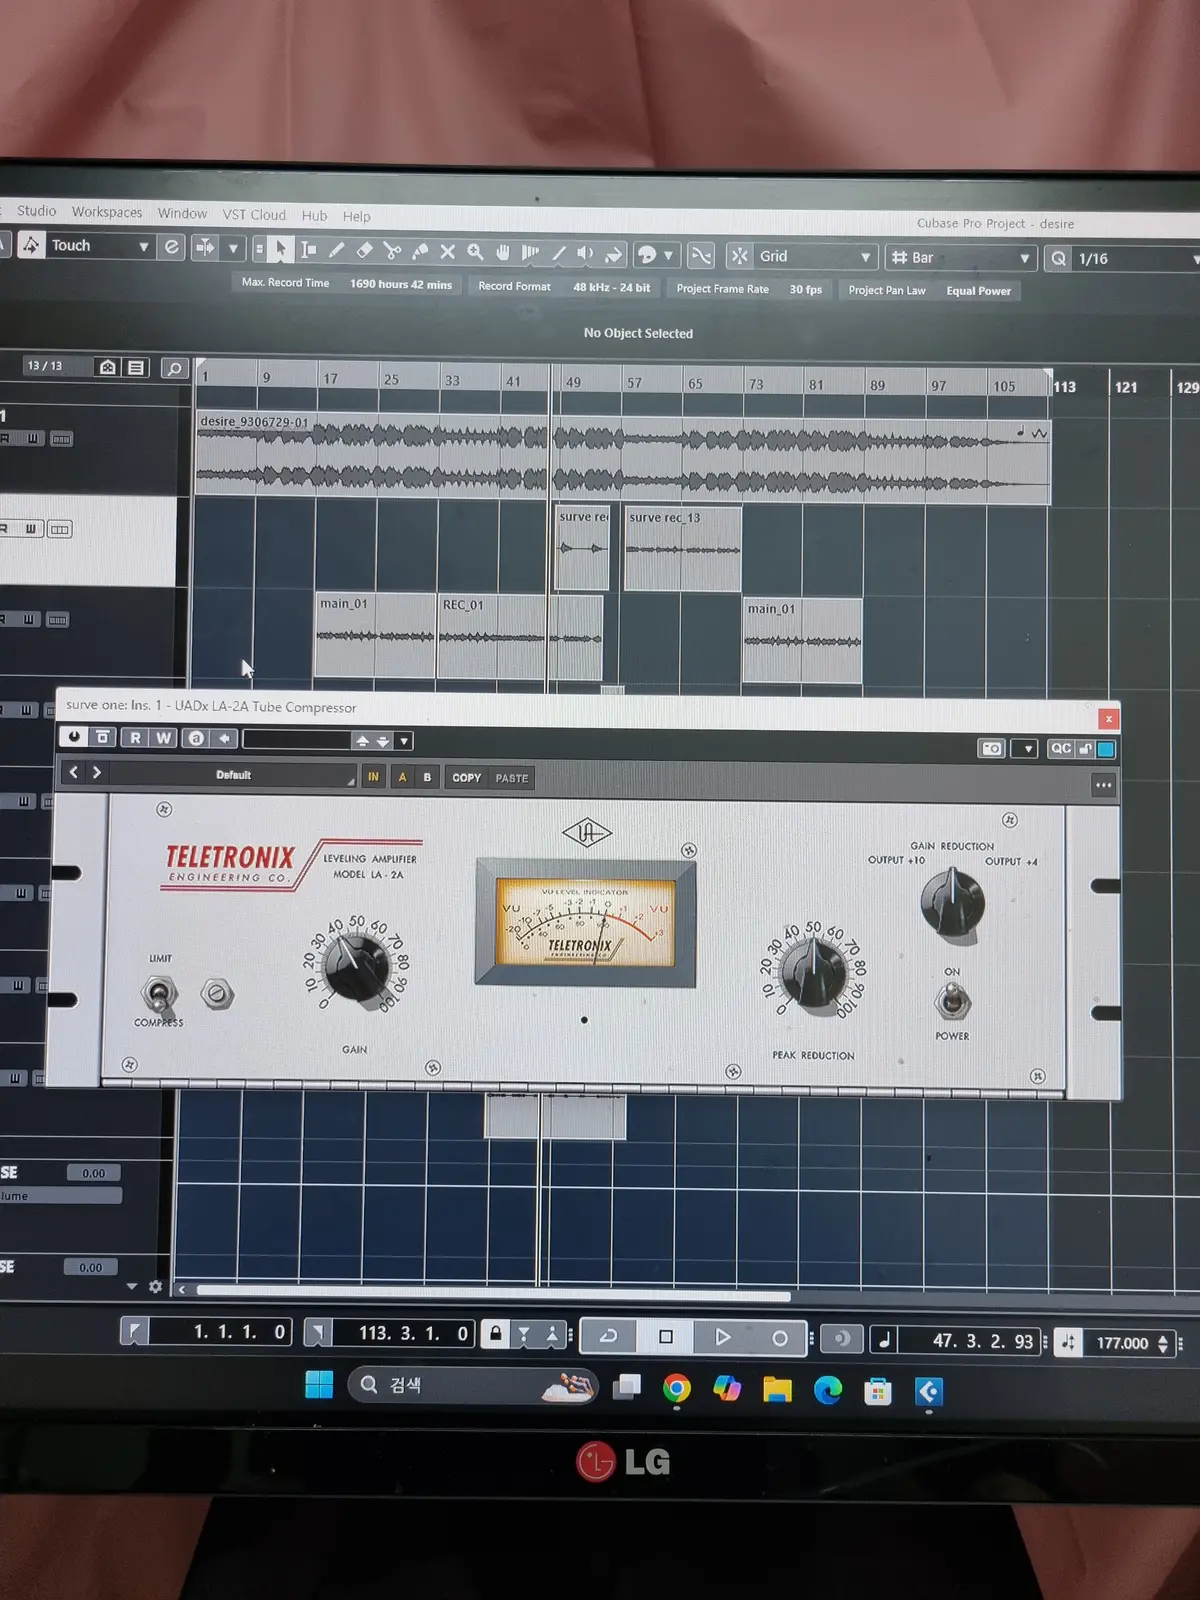Select the Mute X tool

tap(447, 251)
